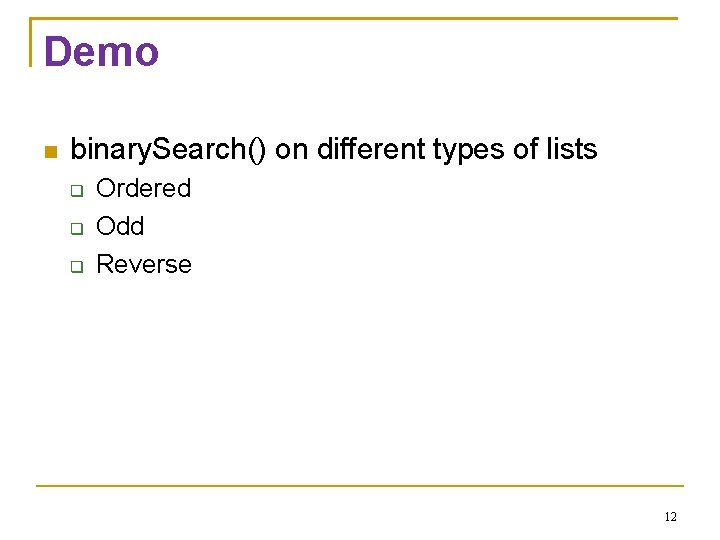
Task: Click the word of before lists
Action: (x=525, y=149)
